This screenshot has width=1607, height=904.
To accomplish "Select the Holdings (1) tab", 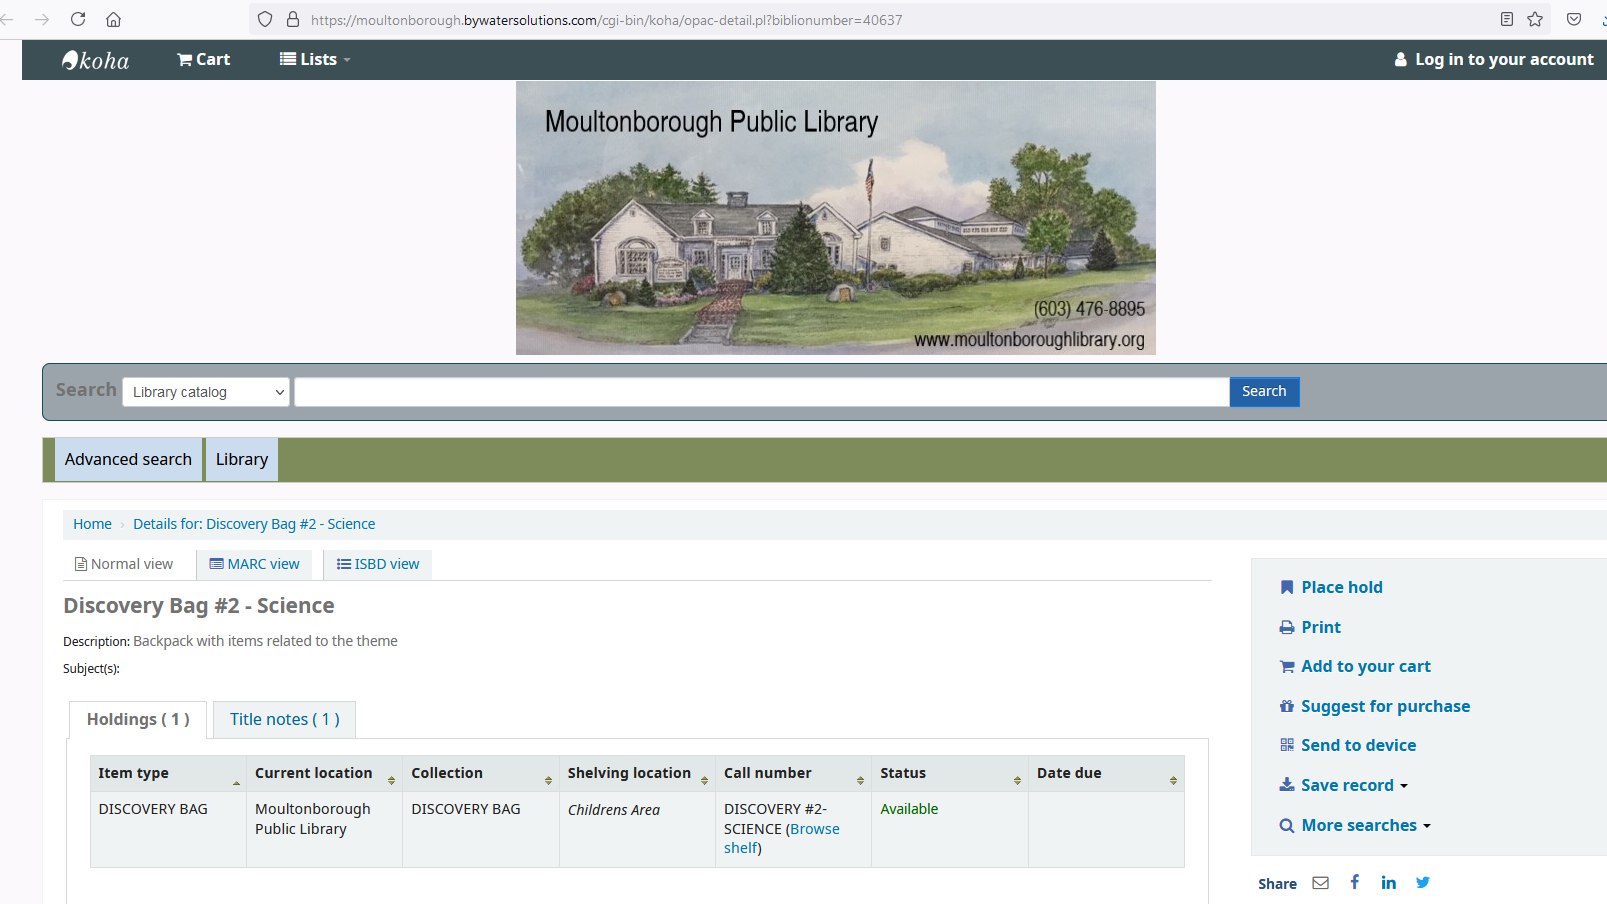I will (138, 719).
